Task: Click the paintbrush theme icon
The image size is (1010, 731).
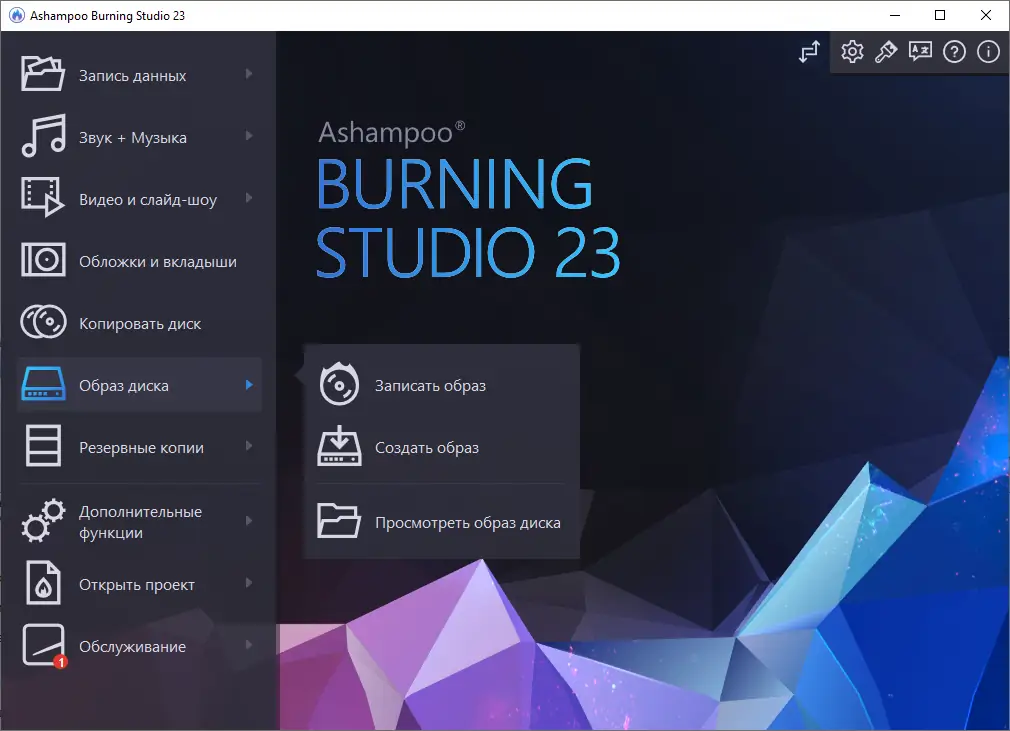Action: [886, 51]
